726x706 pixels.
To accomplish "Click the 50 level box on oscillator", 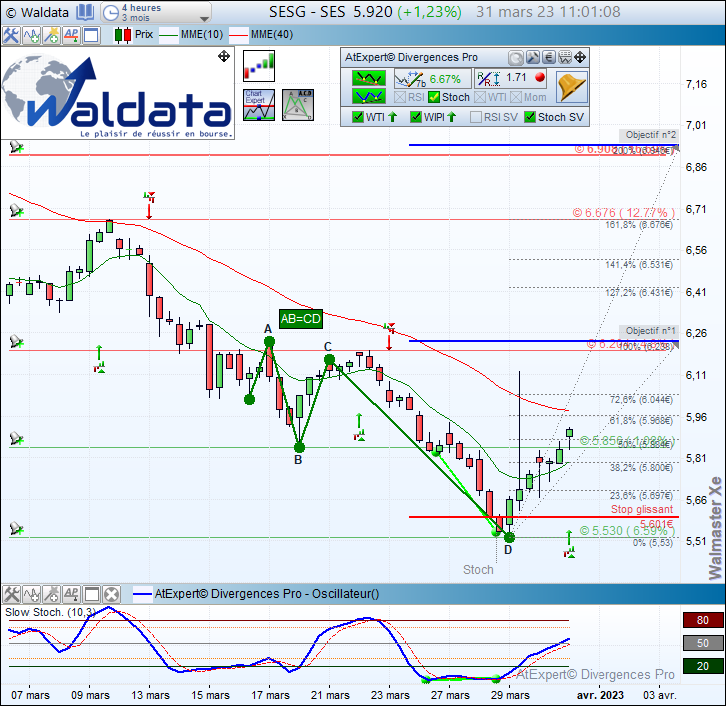I will 703,643.
